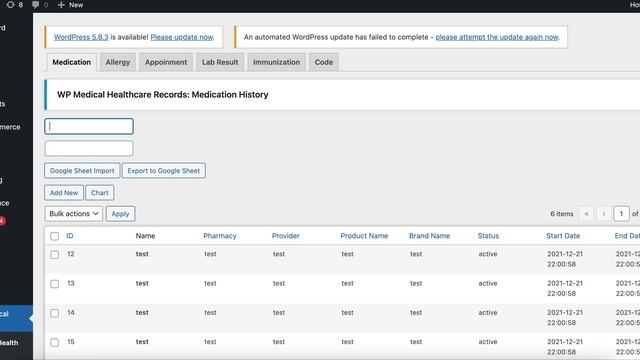
Task: Click the 'active' status of record 12
Action: pyautogui.click(x=488, y=254)
